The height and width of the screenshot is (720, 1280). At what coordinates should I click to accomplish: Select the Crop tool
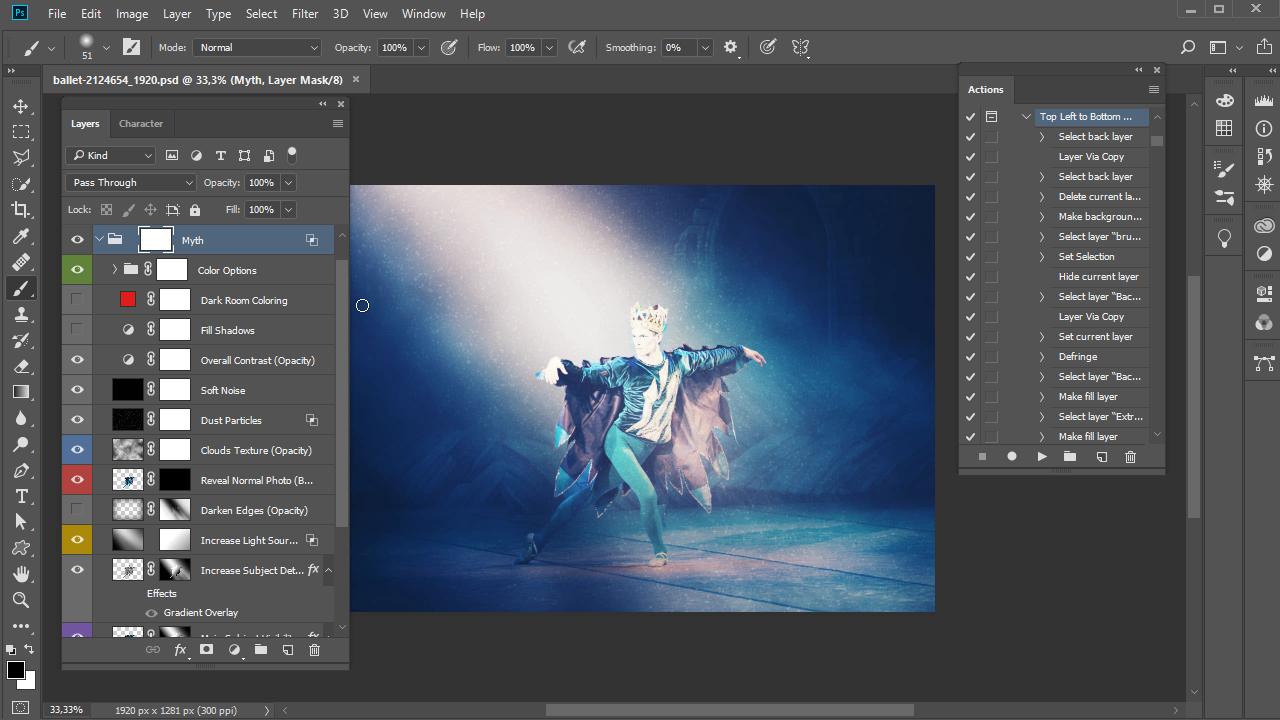[20, 210]
